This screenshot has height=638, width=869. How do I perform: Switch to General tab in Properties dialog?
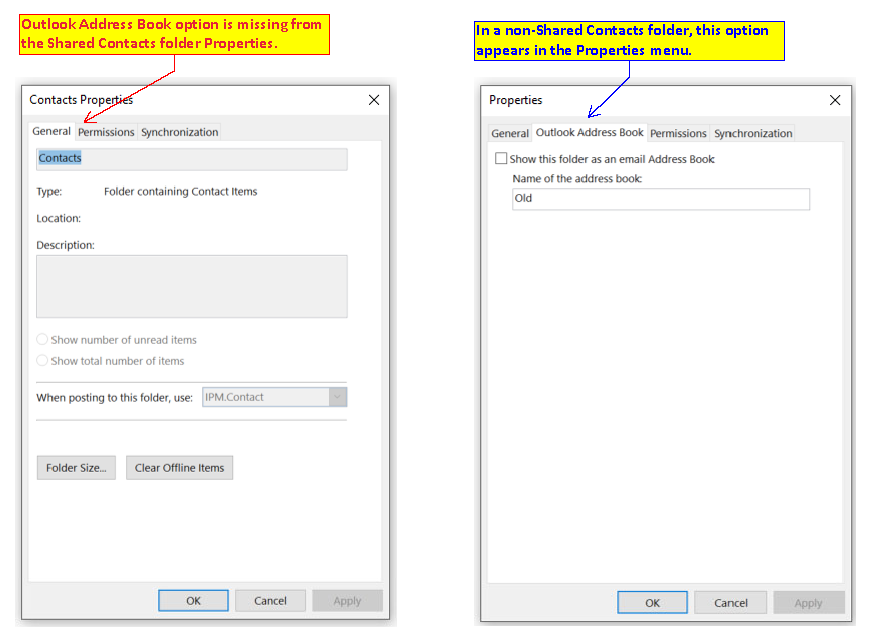[510, 133]
